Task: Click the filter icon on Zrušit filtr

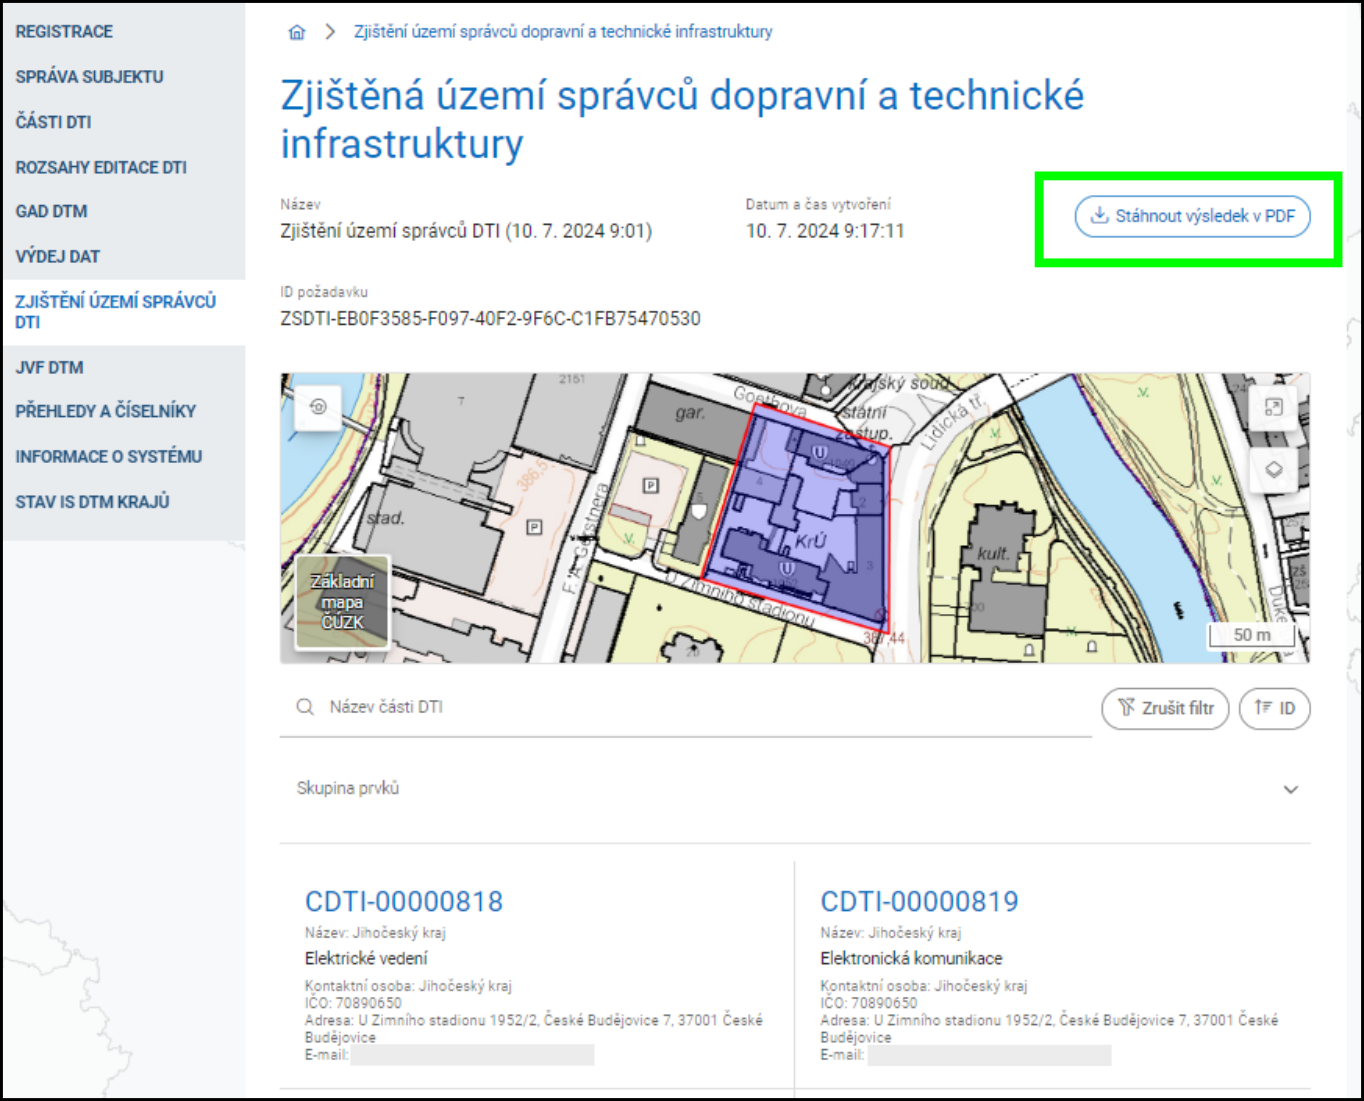Action: coord(1126,708)
